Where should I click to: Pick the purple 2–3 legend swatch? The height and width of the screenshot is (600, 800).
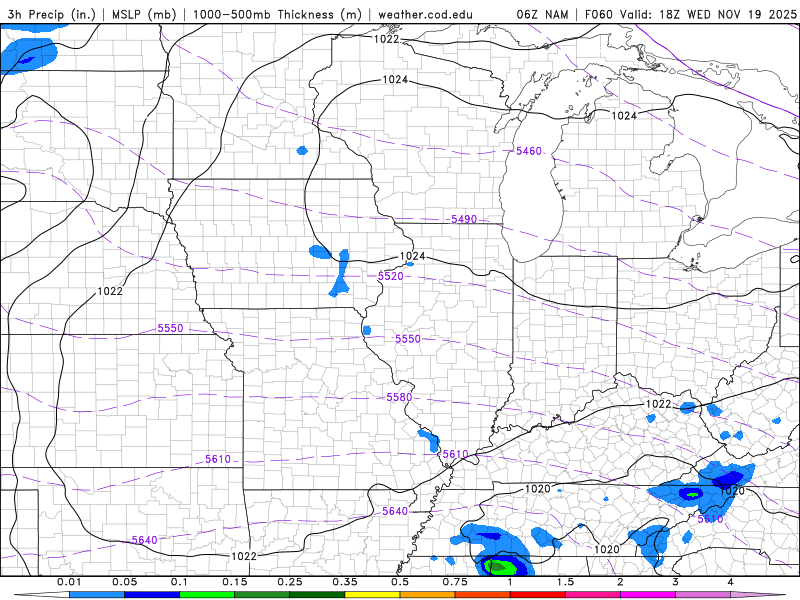(648, 595)
